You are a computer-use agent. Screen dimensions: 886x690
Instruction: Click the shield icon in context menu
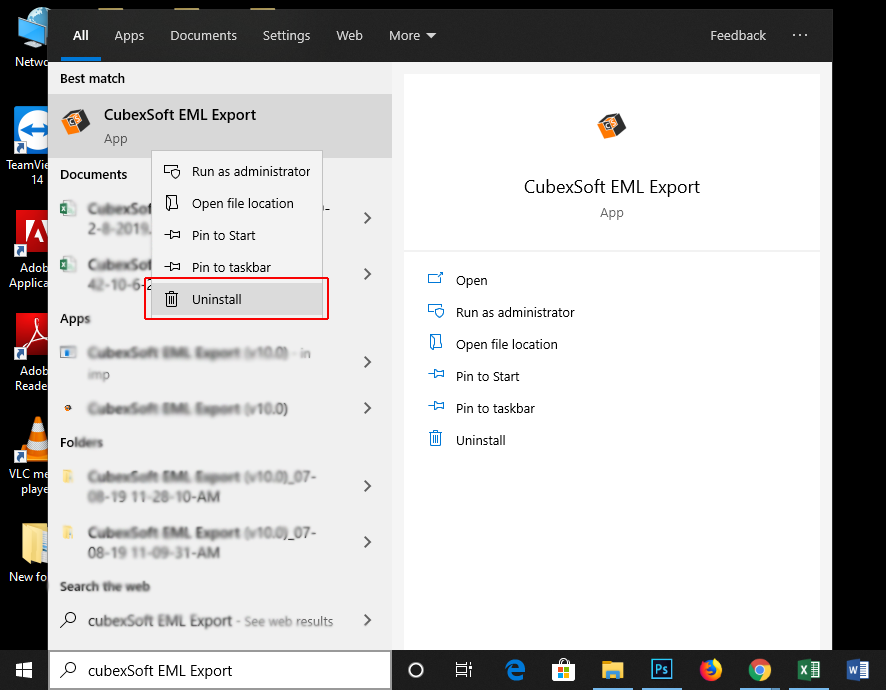(172, 171)
